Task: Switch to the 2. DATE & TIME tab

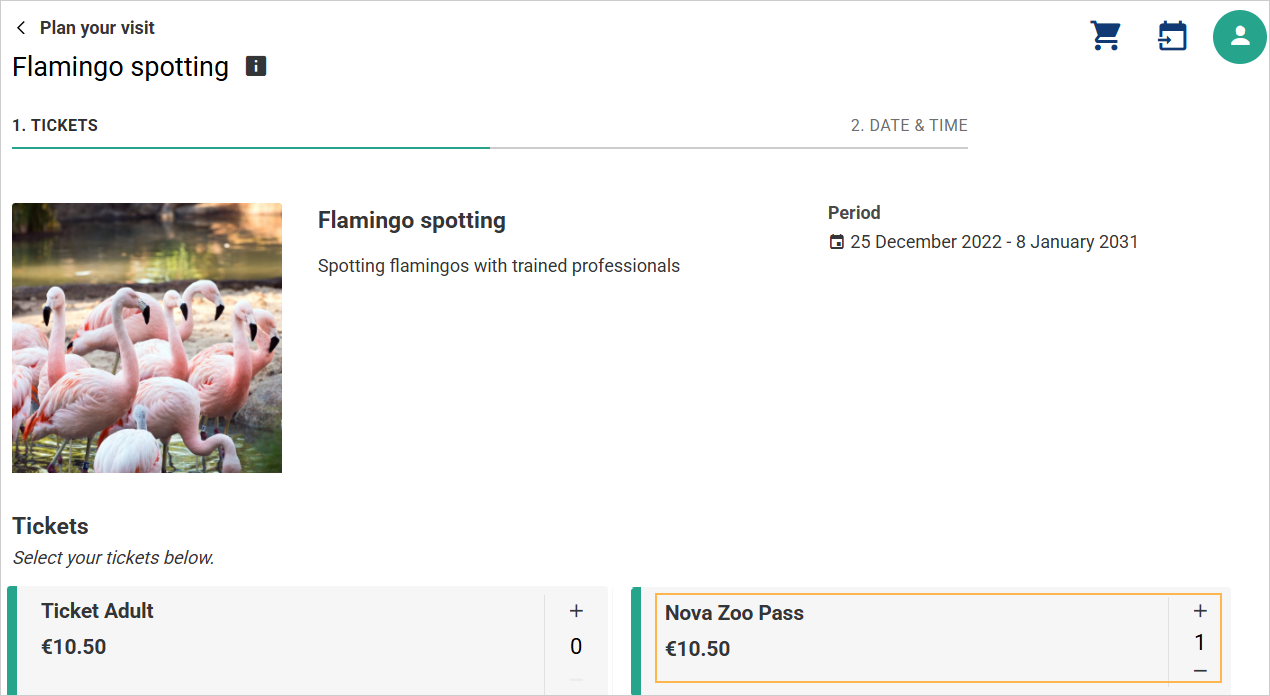Action: (x=909, y=126)
